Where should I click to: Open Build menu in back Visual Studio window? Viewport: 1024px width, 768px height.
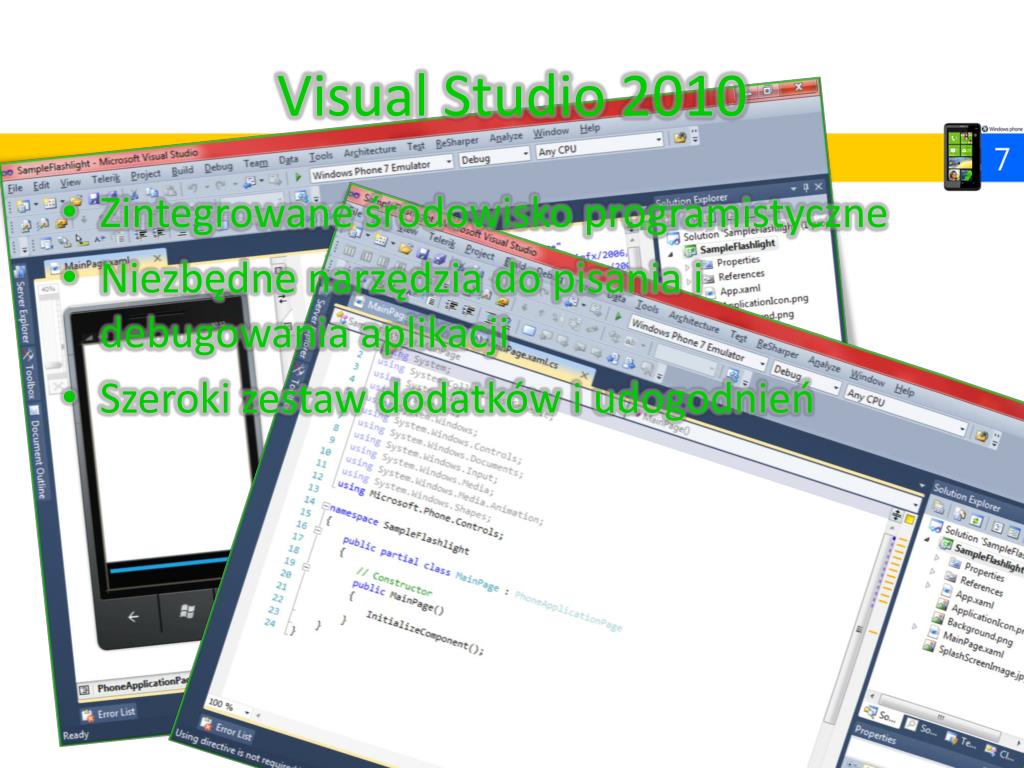(x=183, y=170)
